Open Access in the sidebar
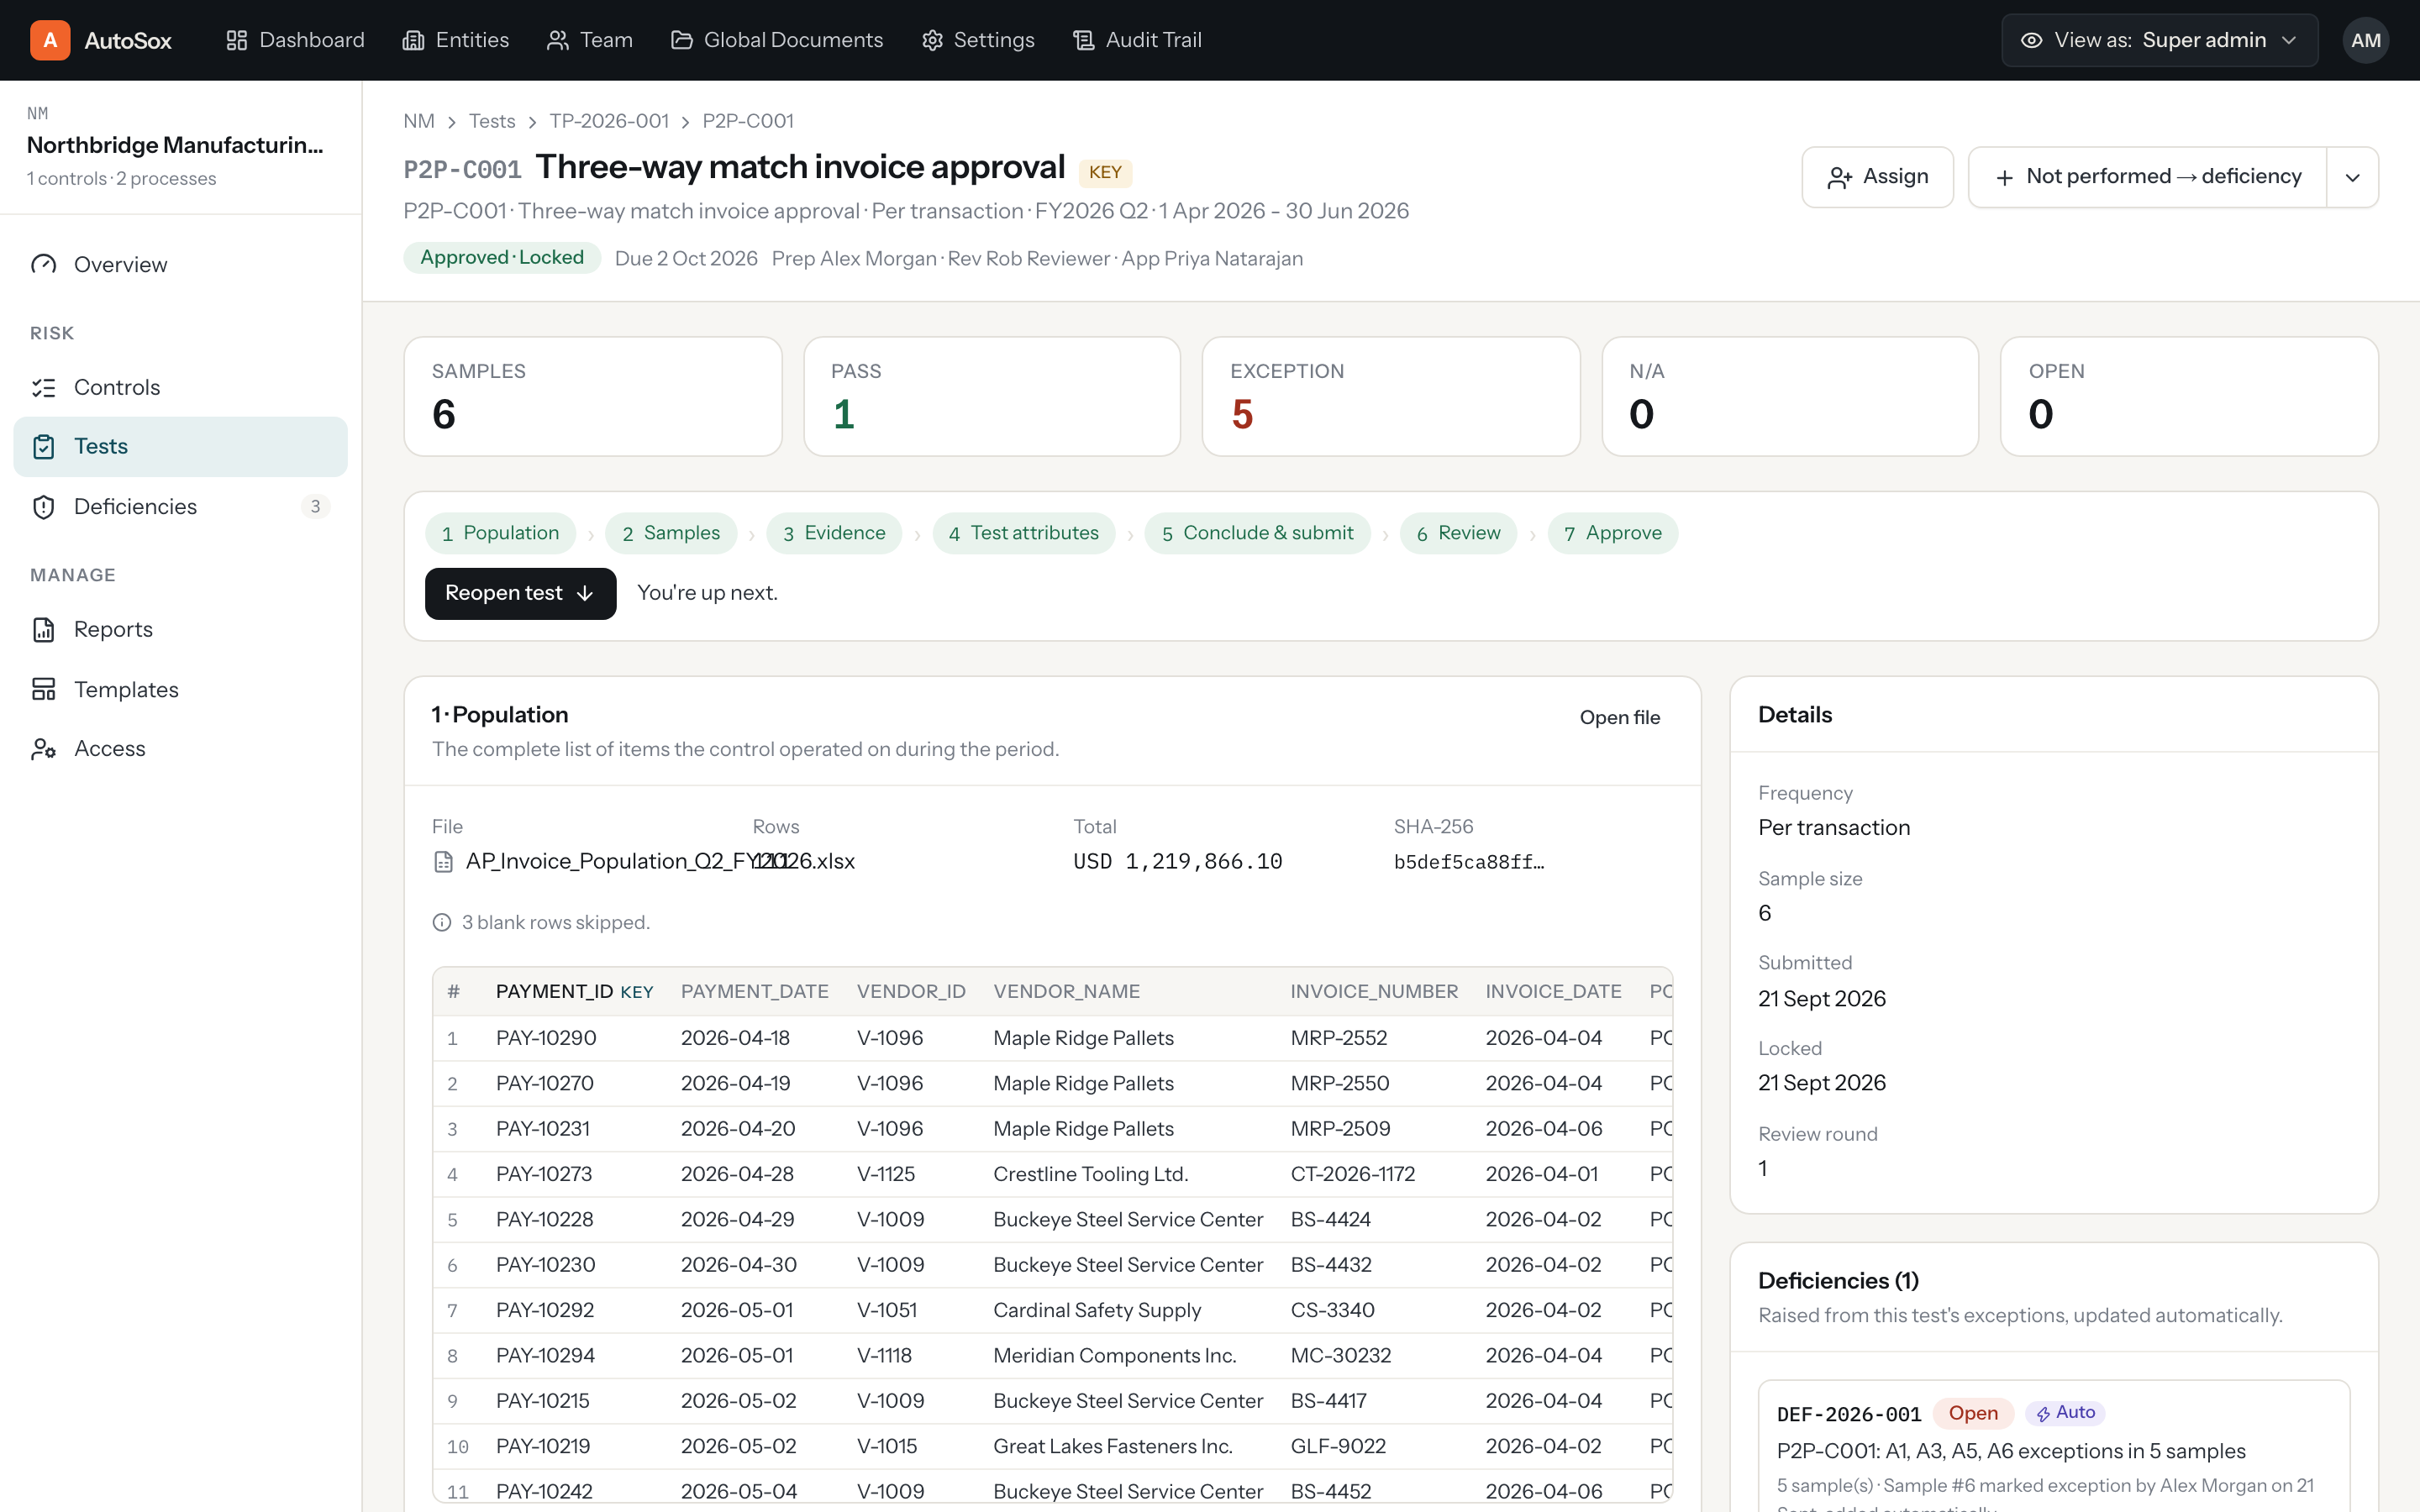The height and width of the screenshot is (1512, 2420). click(x=180, y=748)
